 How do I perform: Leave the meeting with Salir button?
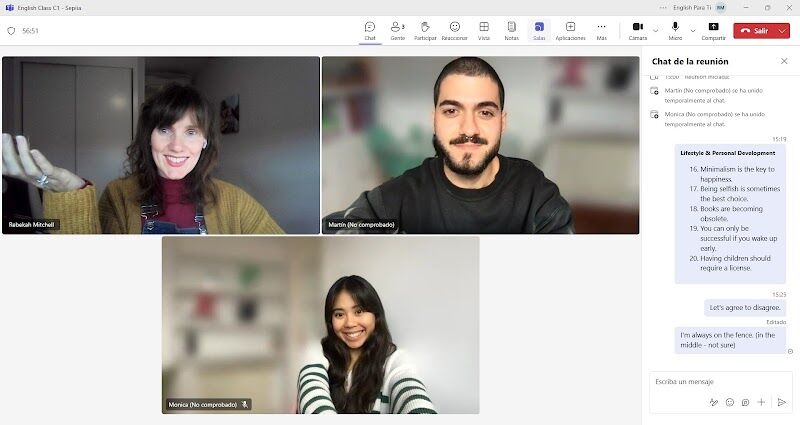753,30
